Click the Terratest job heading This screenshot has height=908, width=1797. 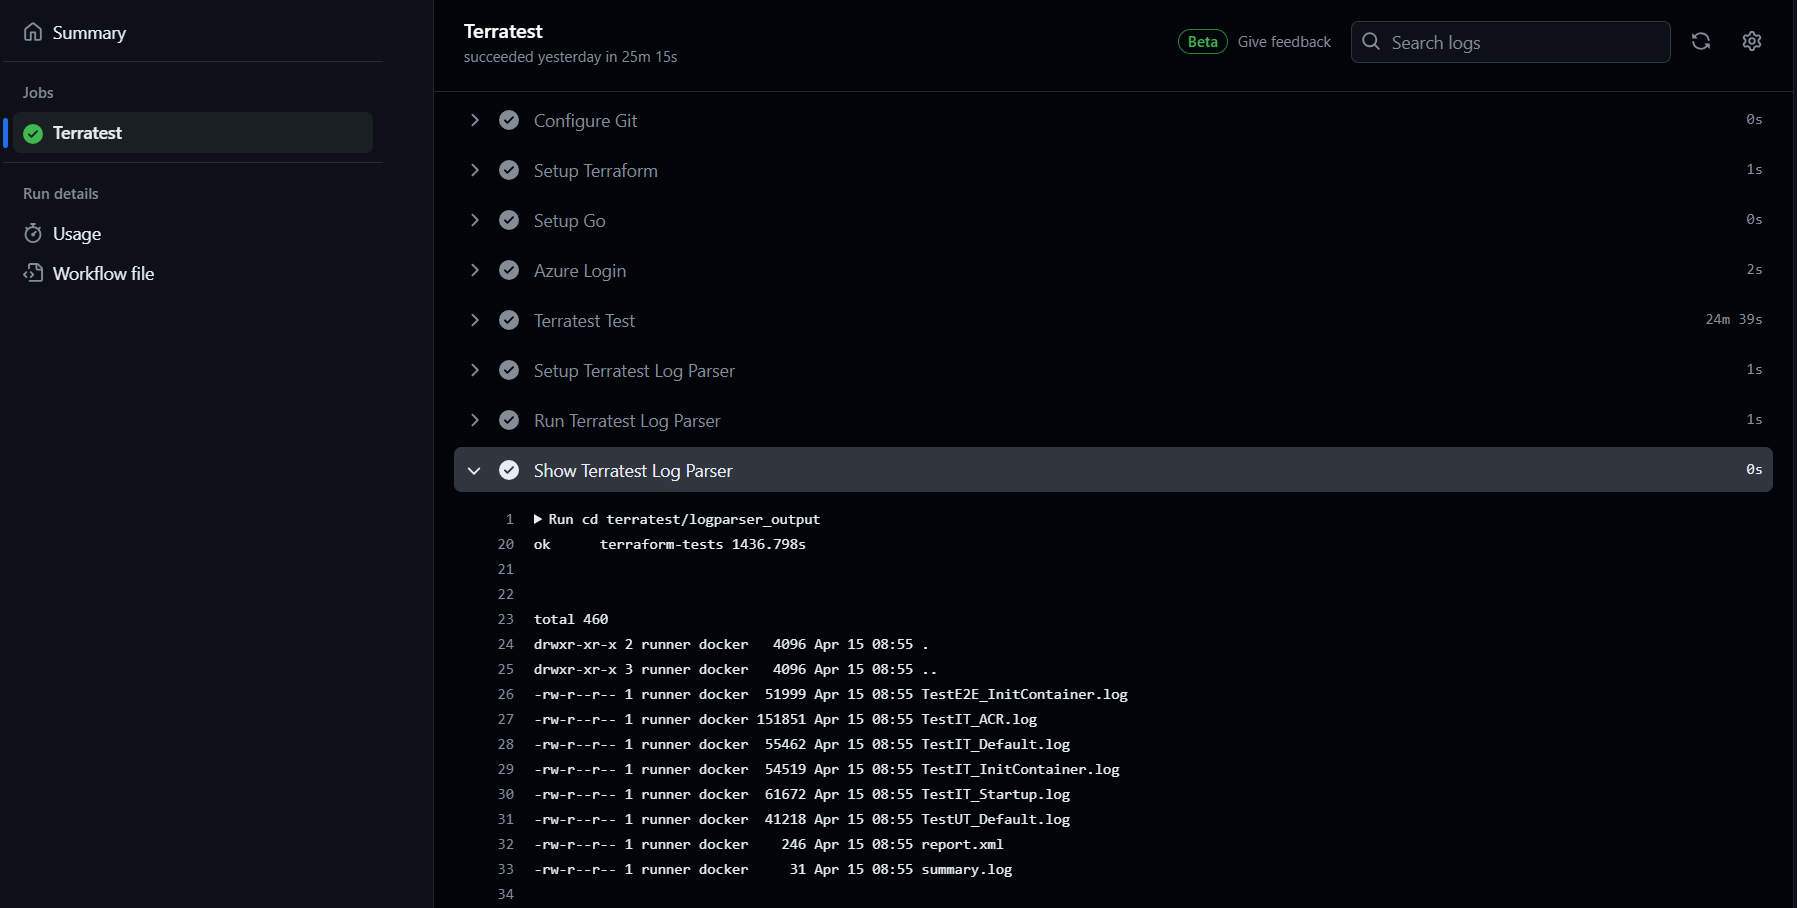coord(503,31)
